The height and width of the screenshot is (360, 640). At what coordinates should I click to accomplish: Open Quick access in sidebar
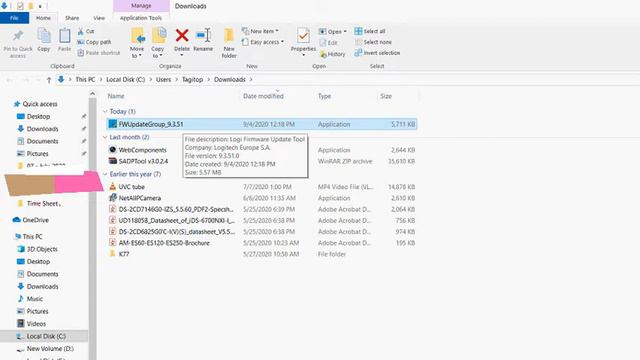point(40,104)
